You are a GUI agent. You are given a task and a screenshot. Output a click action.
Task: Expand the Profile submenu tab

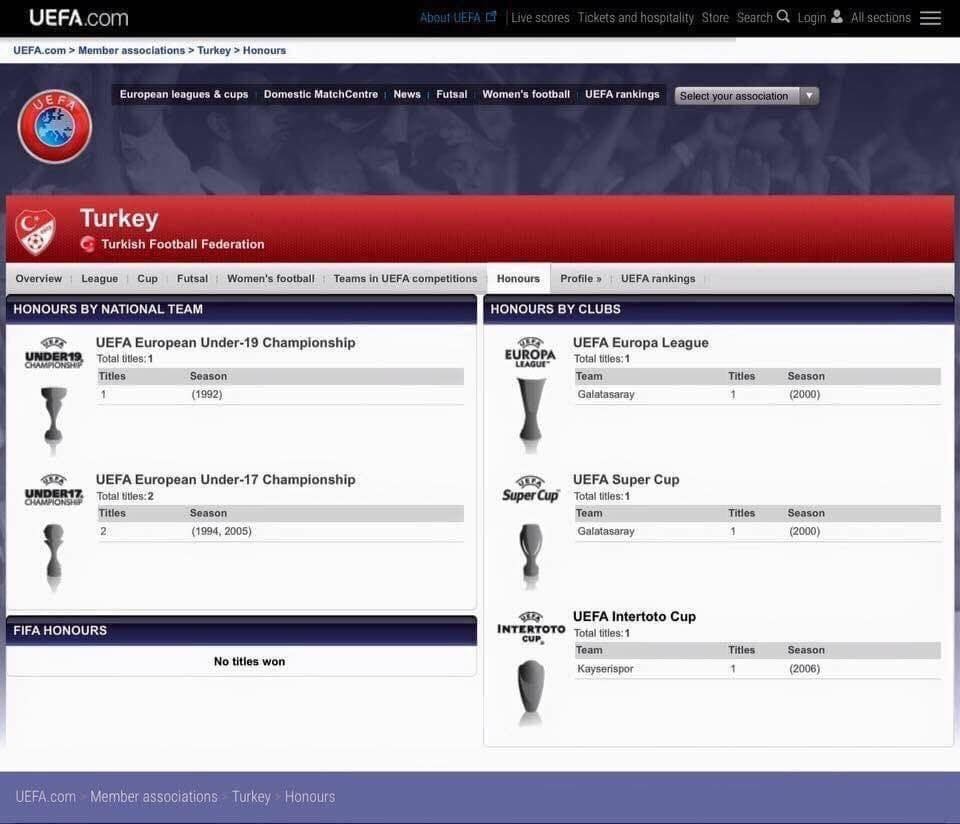580,279
